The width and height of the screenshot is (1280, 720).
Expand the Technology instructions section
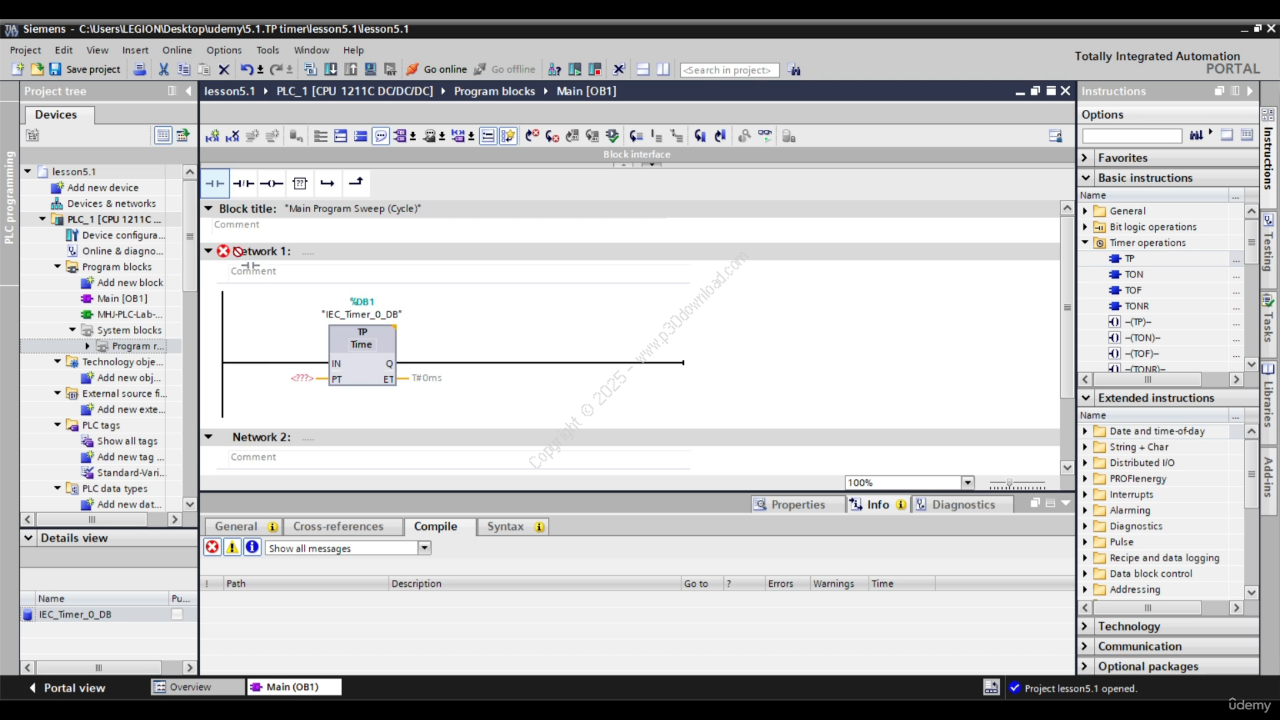[x=1086, y=626]
